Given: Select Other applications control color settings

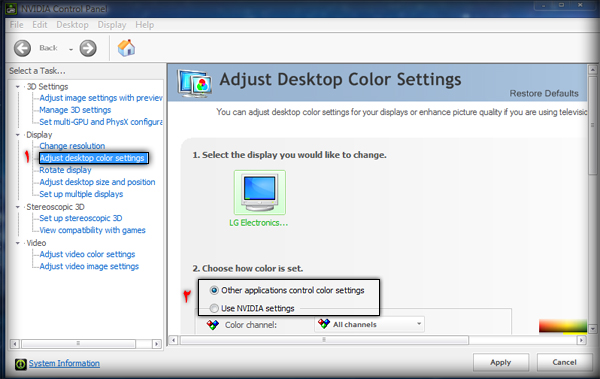Looking at the screenshot, I should click(214, 291).
